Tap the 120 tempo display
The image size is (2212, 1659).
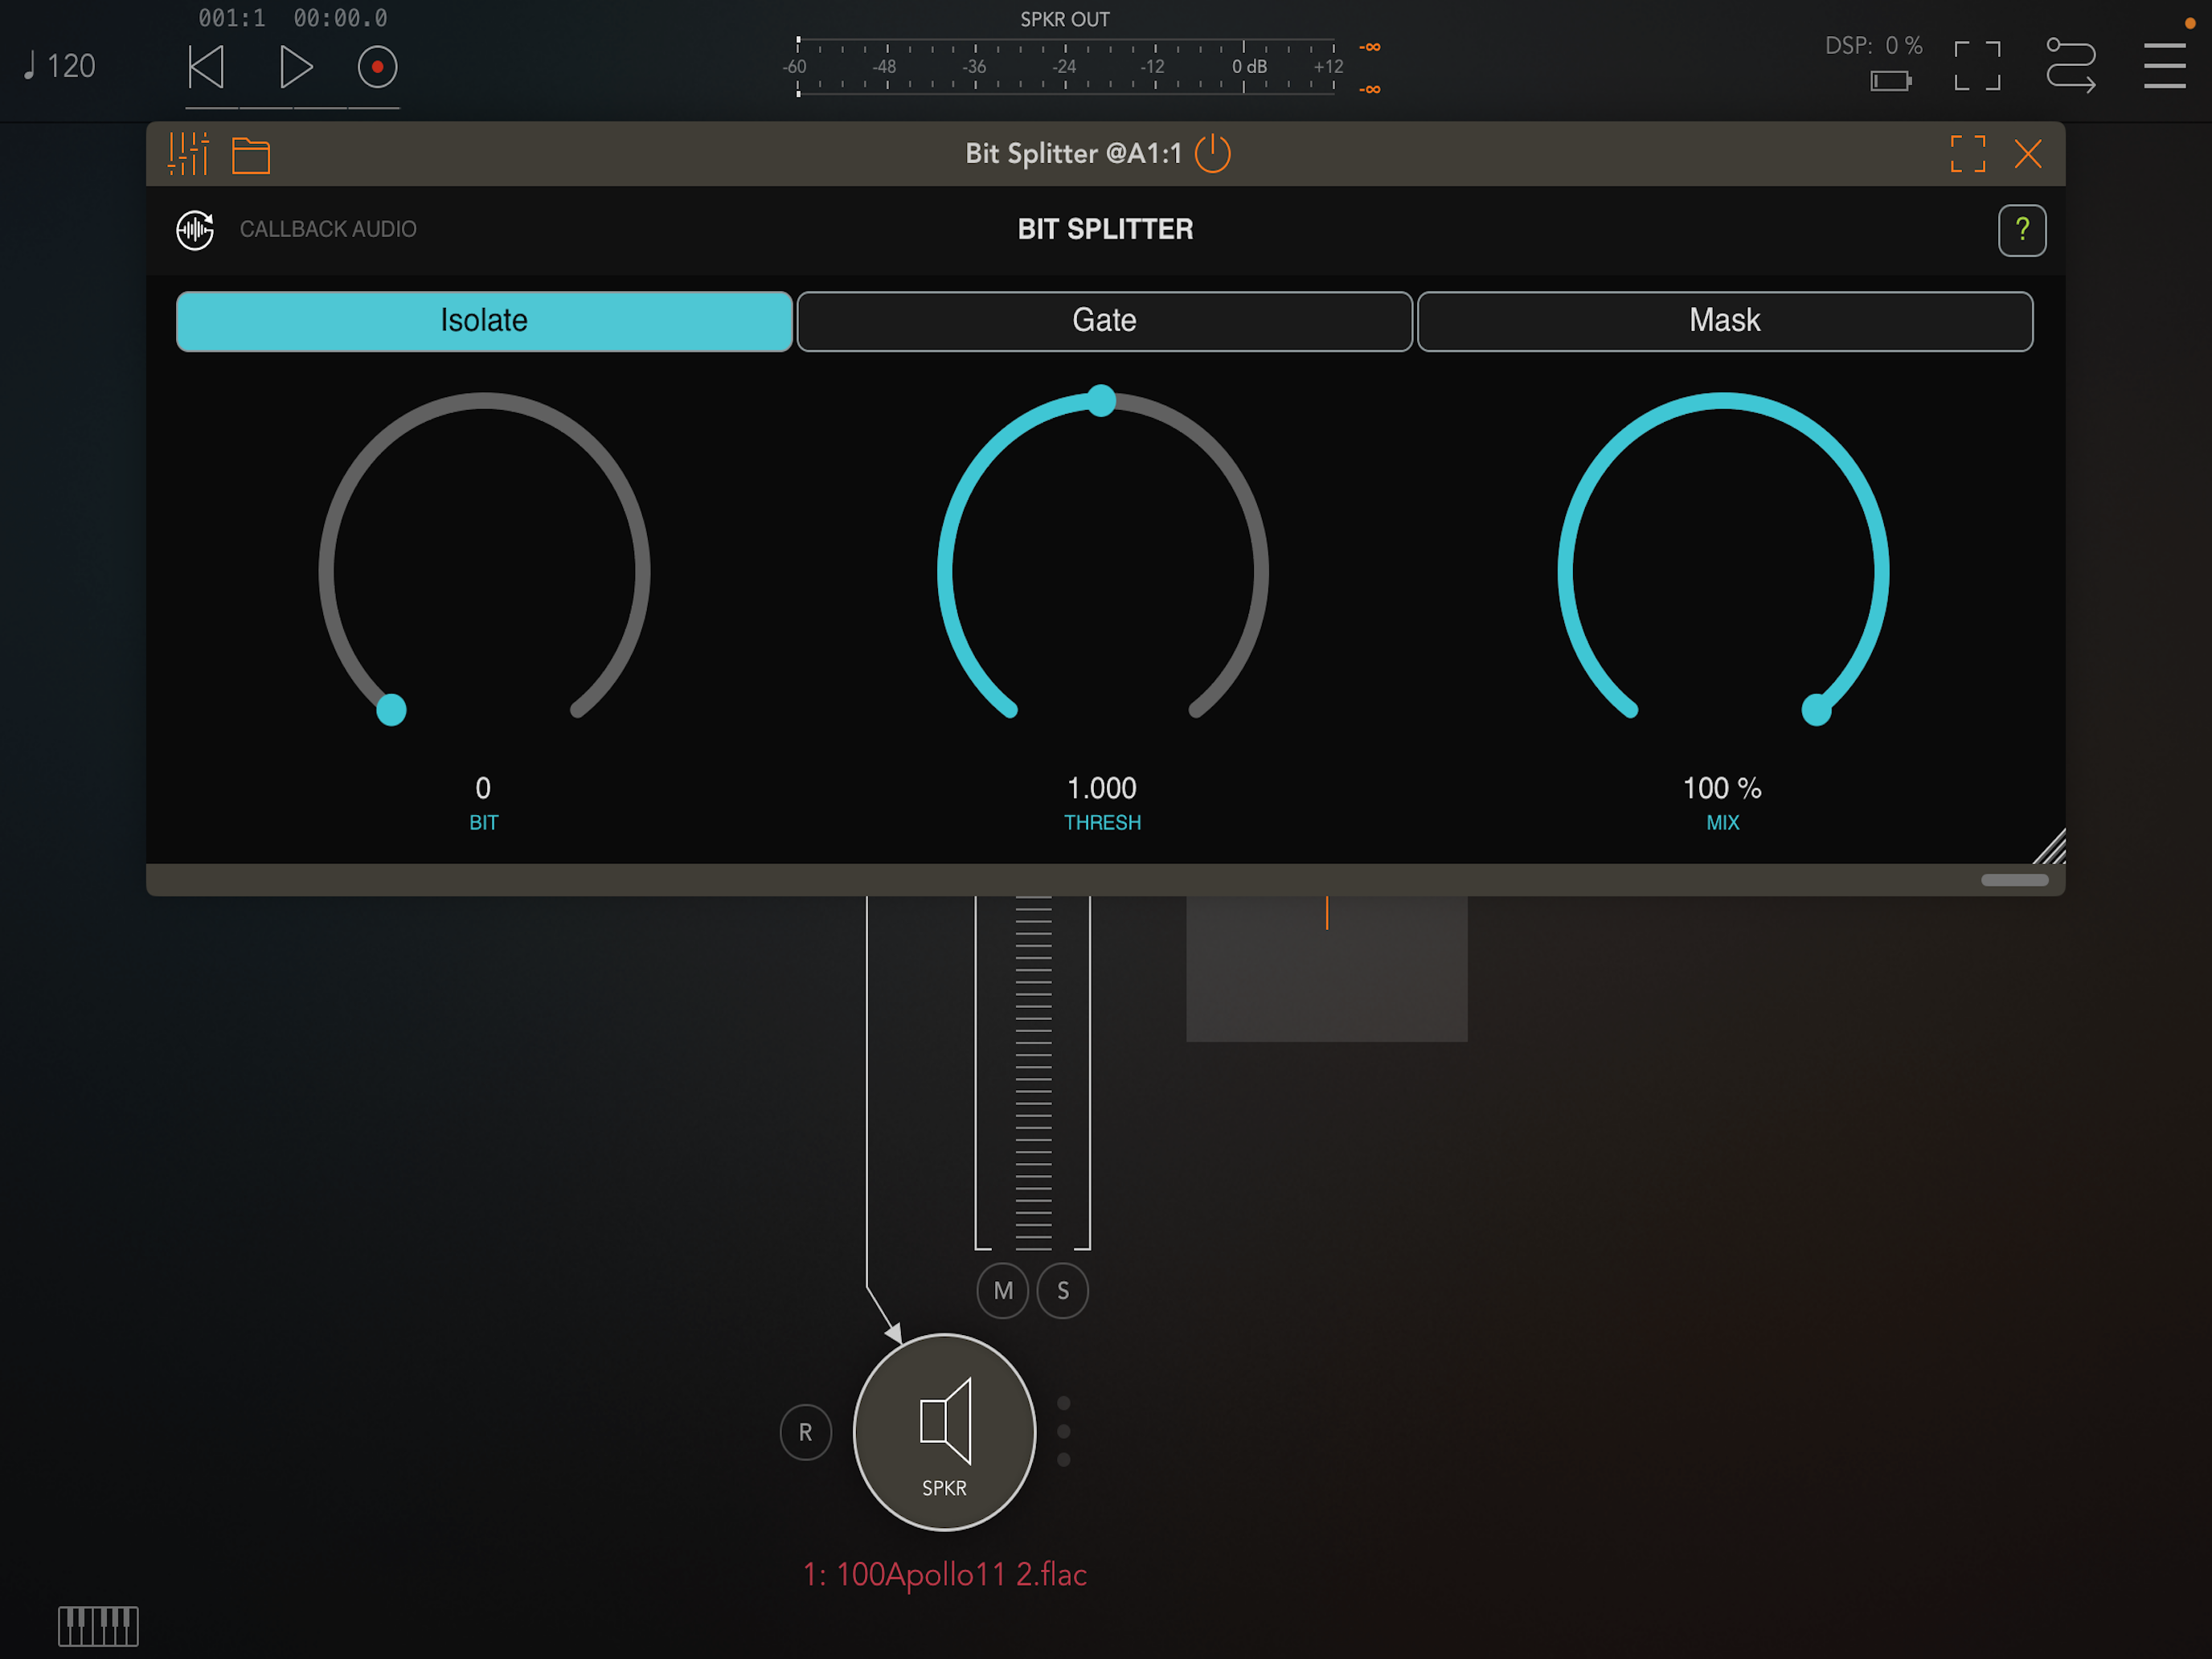coord(59,66)
